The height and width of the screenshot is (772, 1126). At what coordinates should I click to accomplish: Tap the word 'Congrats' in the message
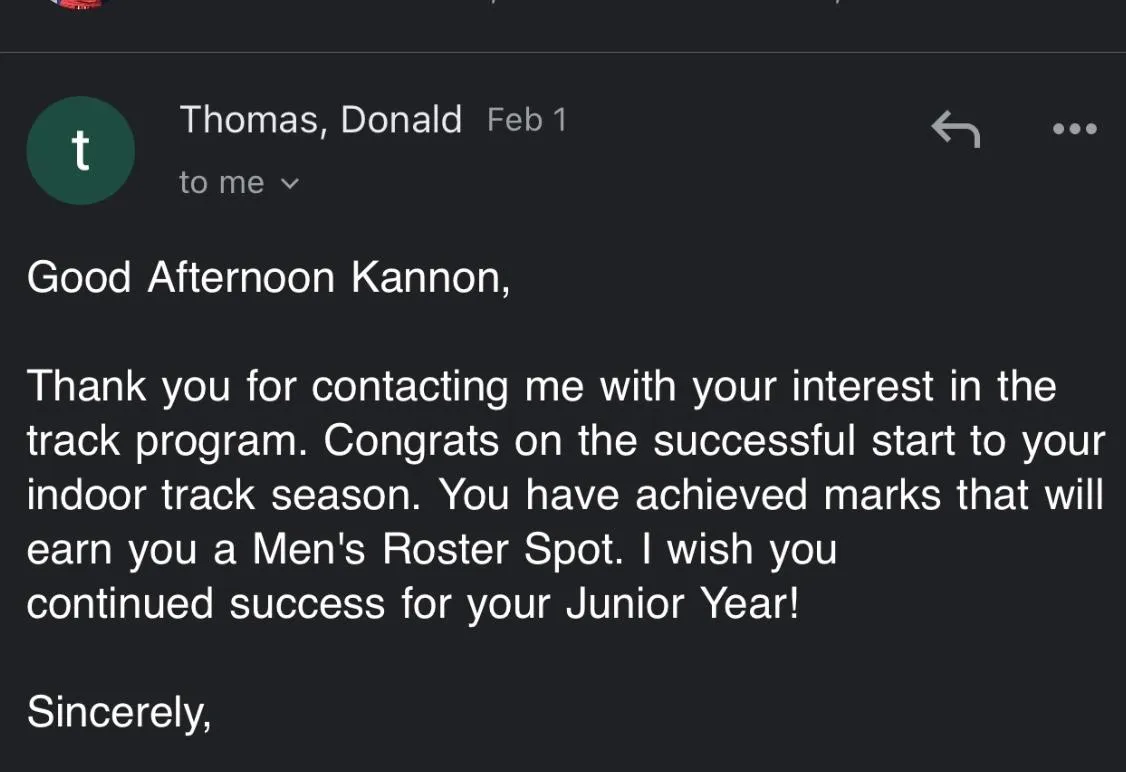(411, 441)
